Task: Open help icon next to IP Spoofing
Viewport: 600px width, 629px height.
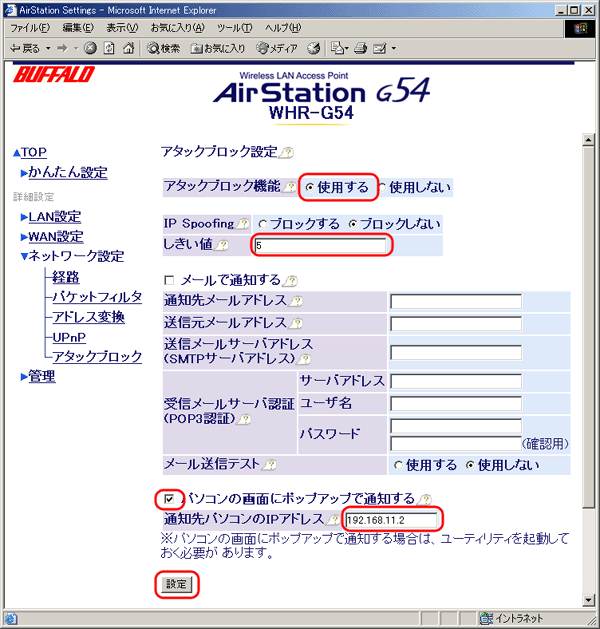Action: (243, 224)
